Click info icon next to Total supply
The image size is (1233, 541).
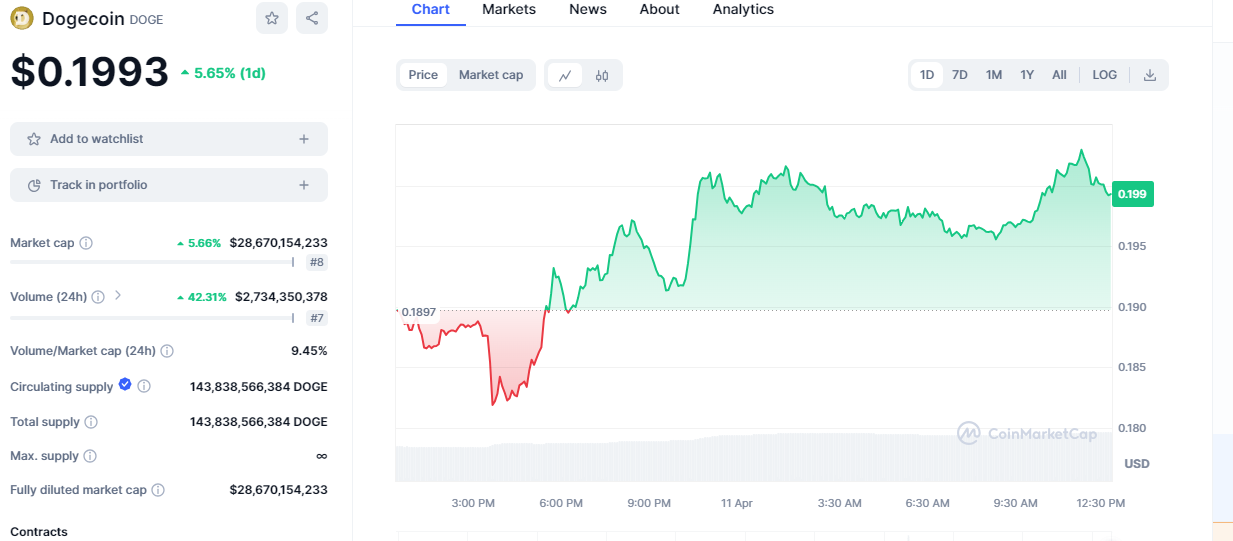[91, 422]
